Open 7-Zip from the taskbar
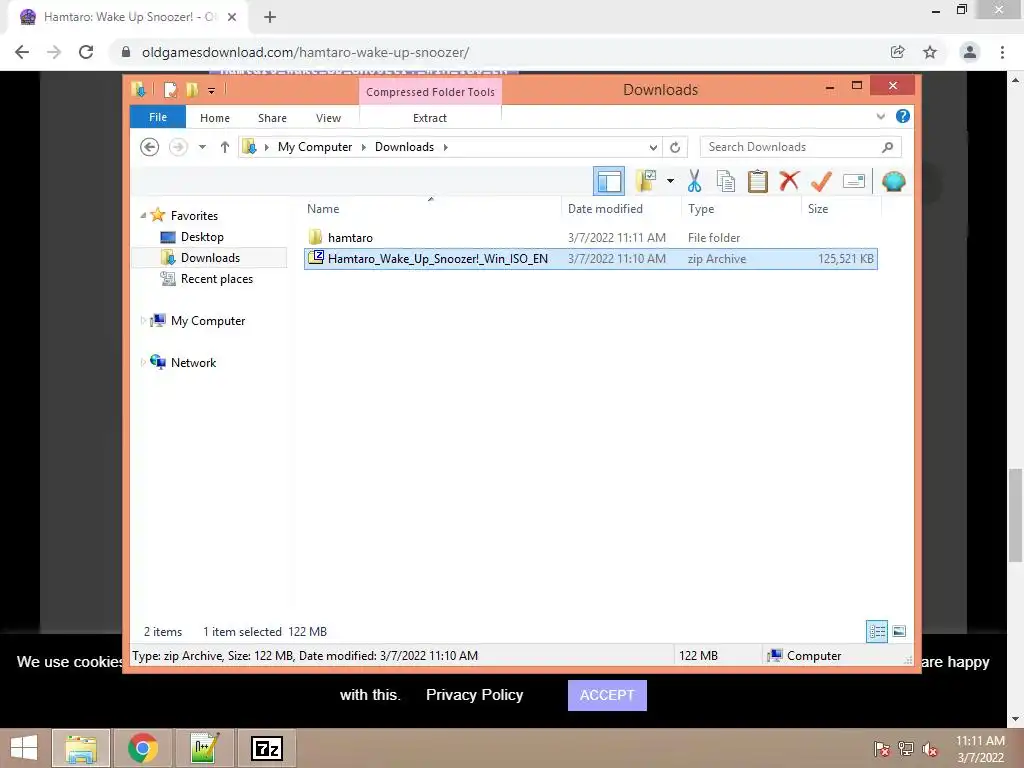The image size is (1024, 768). pos(266,748)
